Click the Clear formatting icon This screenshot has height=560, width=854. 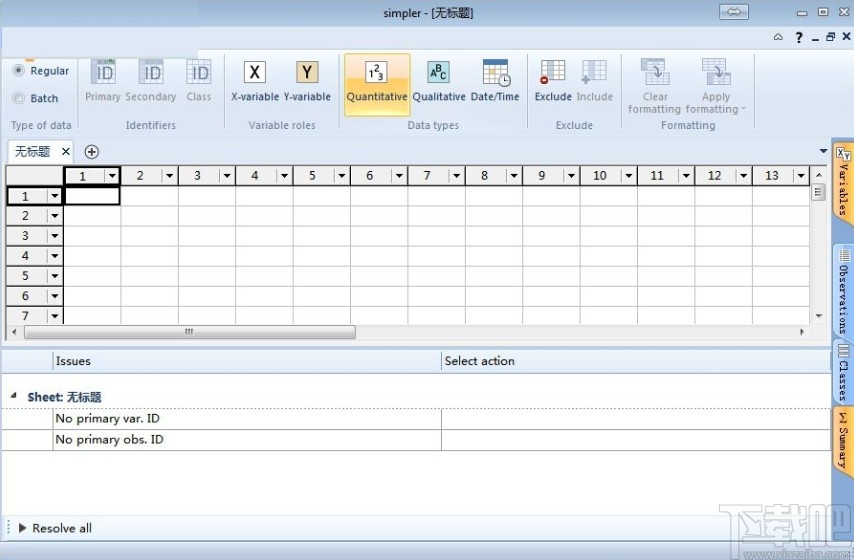coord(655,73)
